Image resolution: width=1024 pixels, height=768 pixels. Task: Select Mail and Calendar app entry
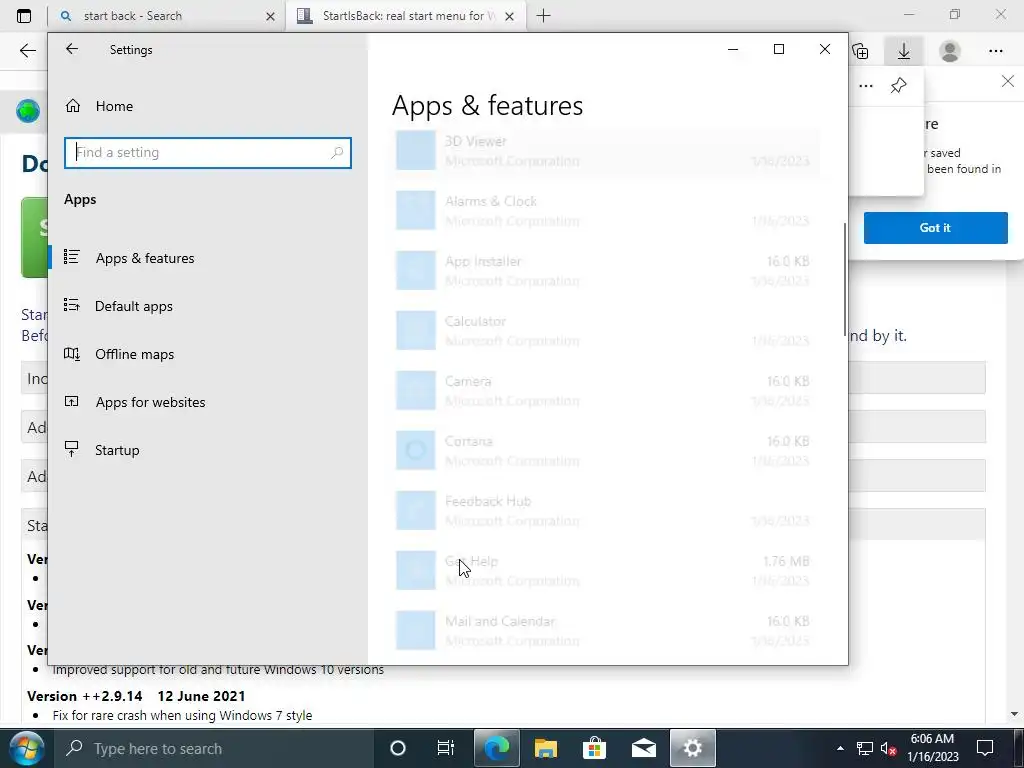click(606, 631)
